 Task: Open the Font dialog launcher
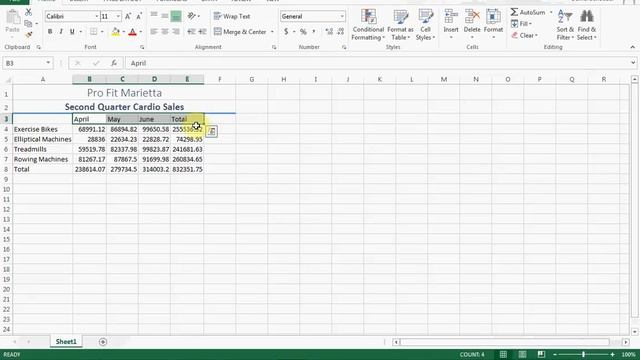[142, 47]
